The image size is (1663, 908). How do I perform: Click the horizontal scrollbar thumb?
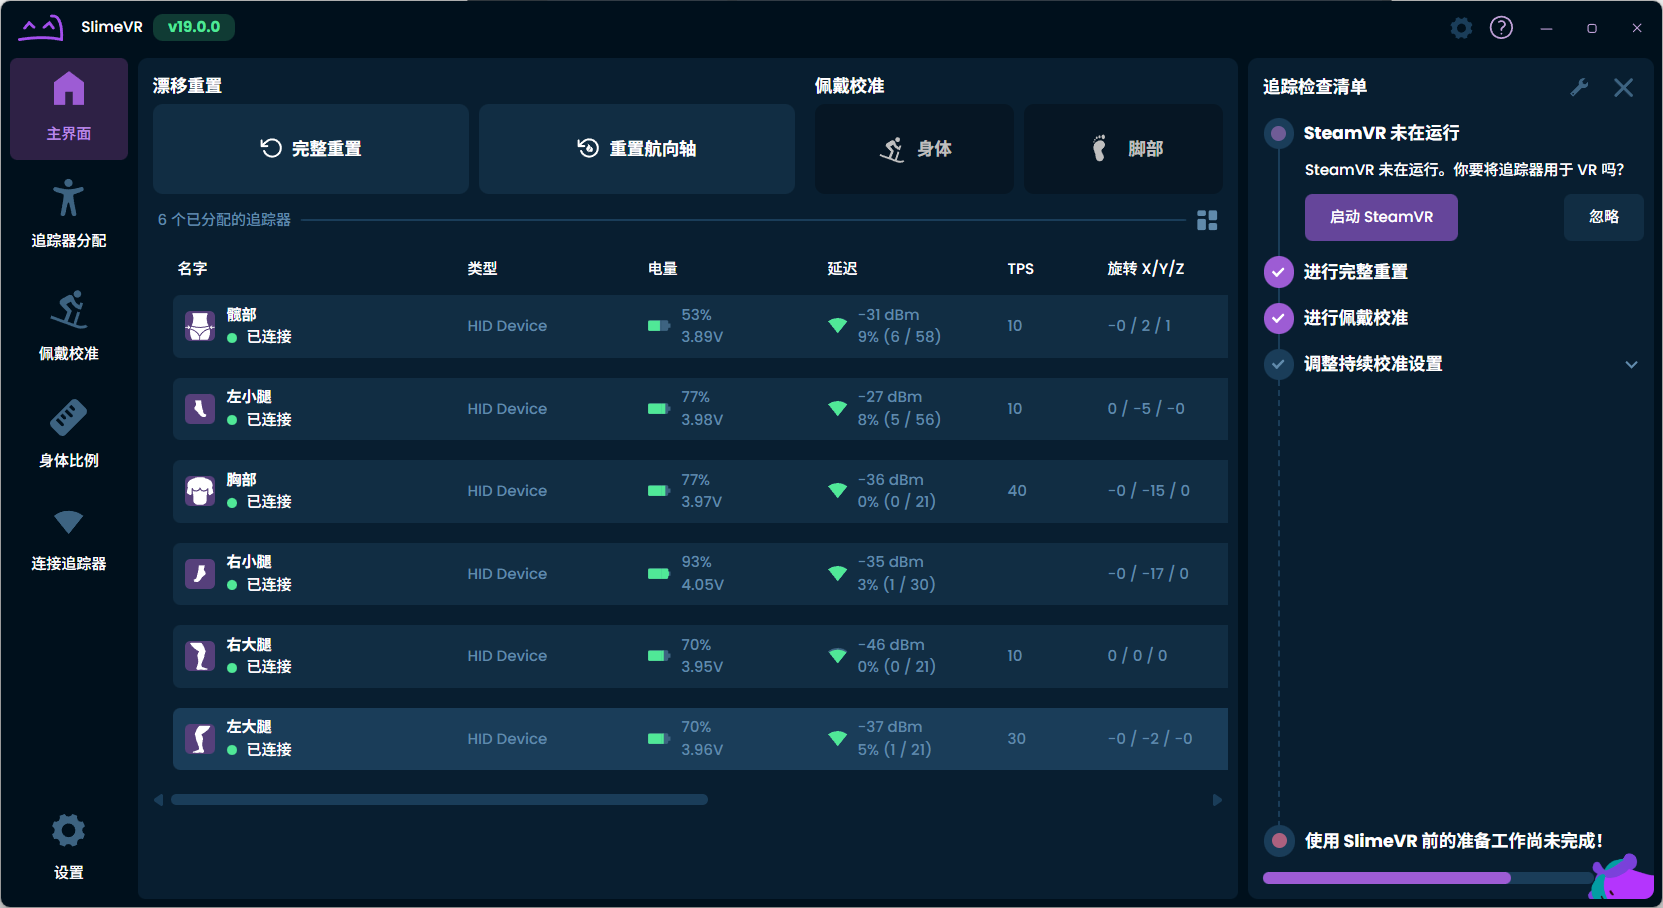[x=440, y=800]
